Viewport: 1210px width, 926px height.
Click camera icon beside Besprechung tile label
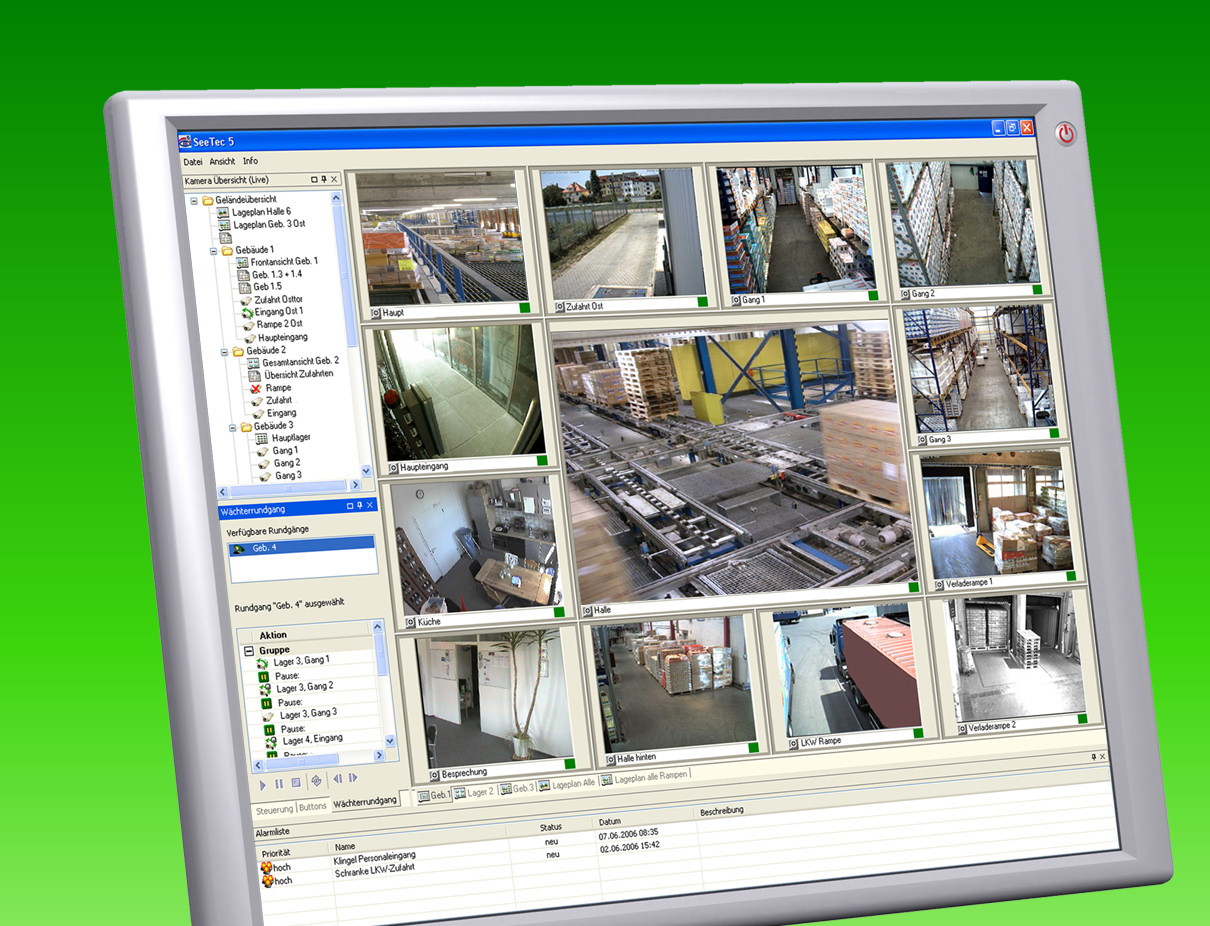click(x=435, y=774)
